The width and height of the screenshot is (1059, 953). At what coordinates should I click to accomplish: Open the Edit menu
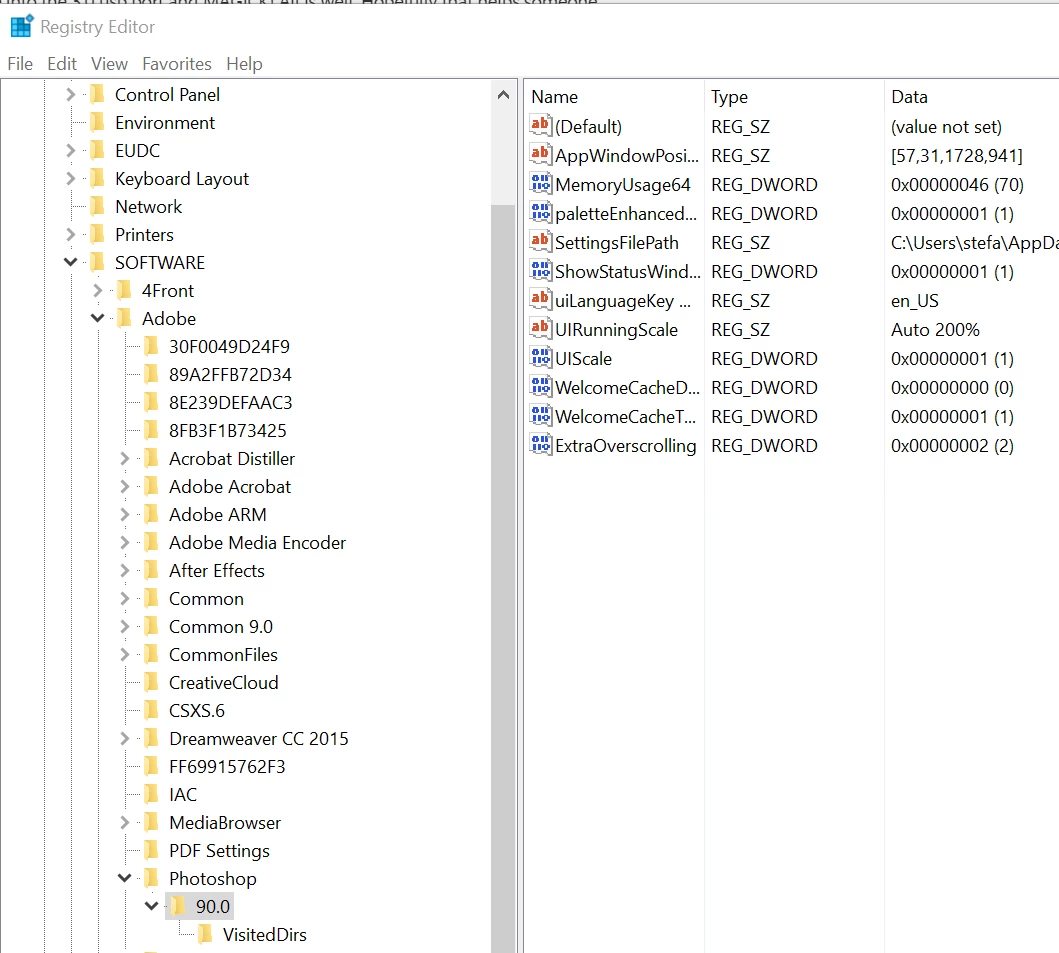click(61, 63)
